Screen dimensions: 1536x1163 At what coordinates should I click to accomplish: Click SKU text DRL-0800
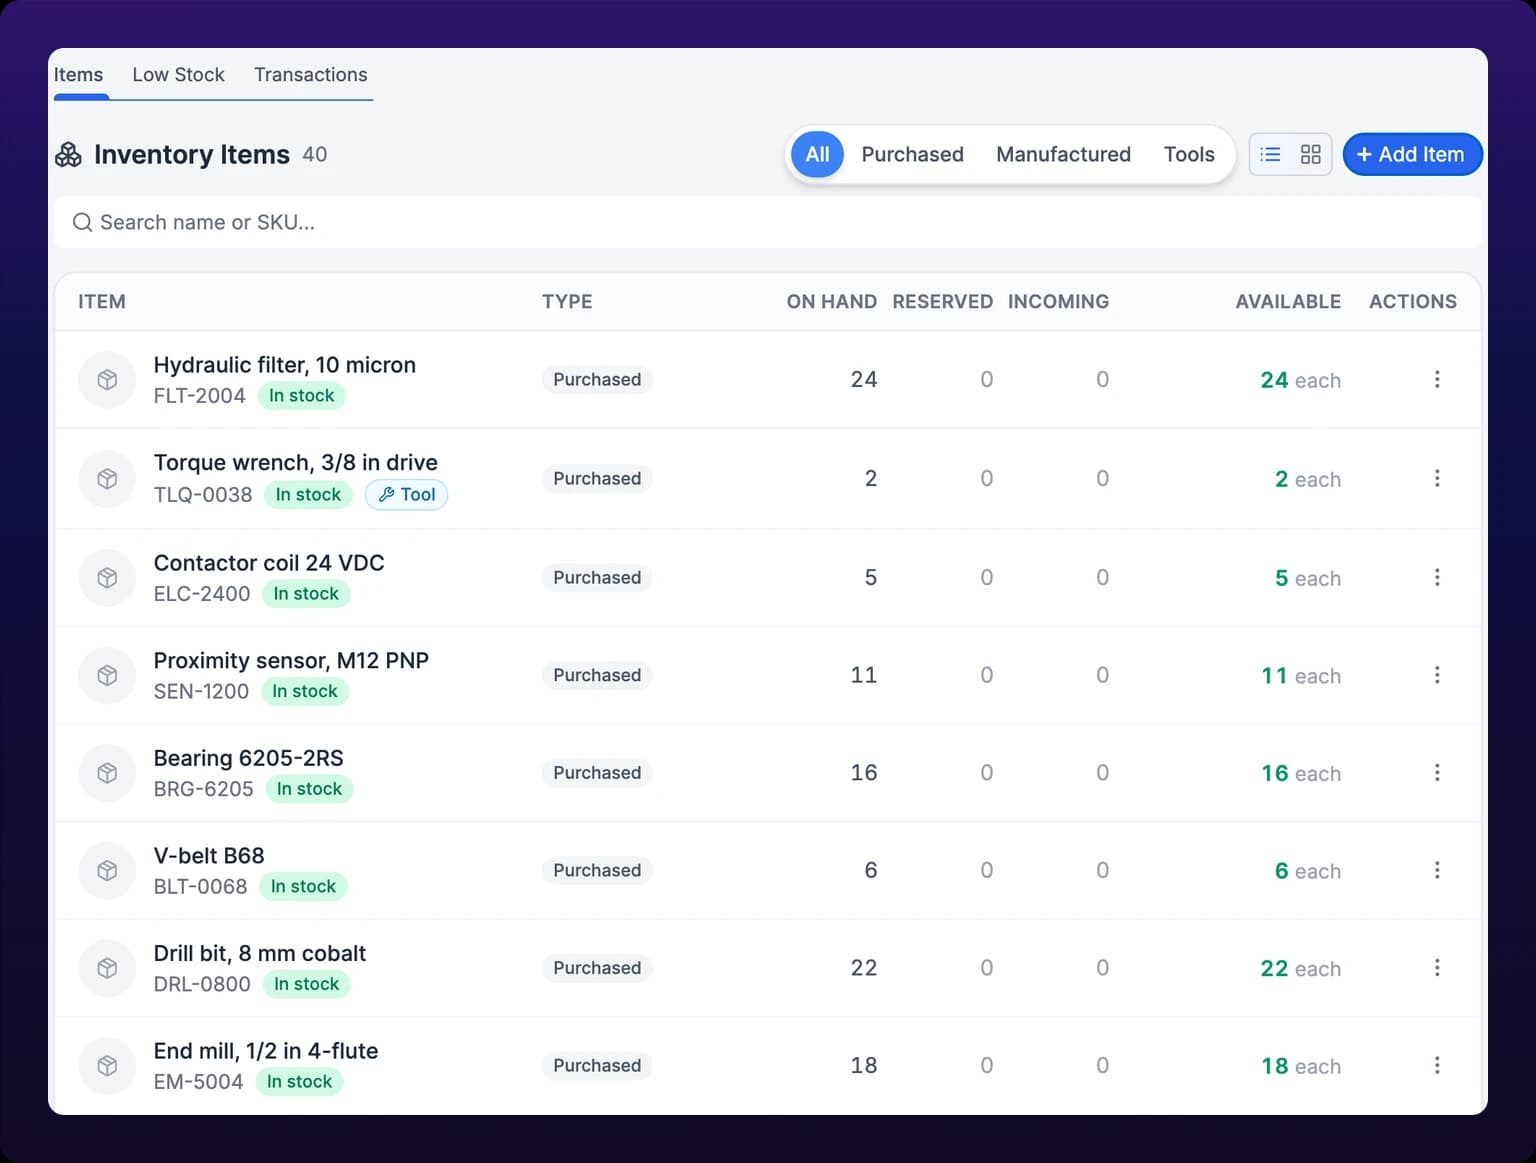pos(202,984)
